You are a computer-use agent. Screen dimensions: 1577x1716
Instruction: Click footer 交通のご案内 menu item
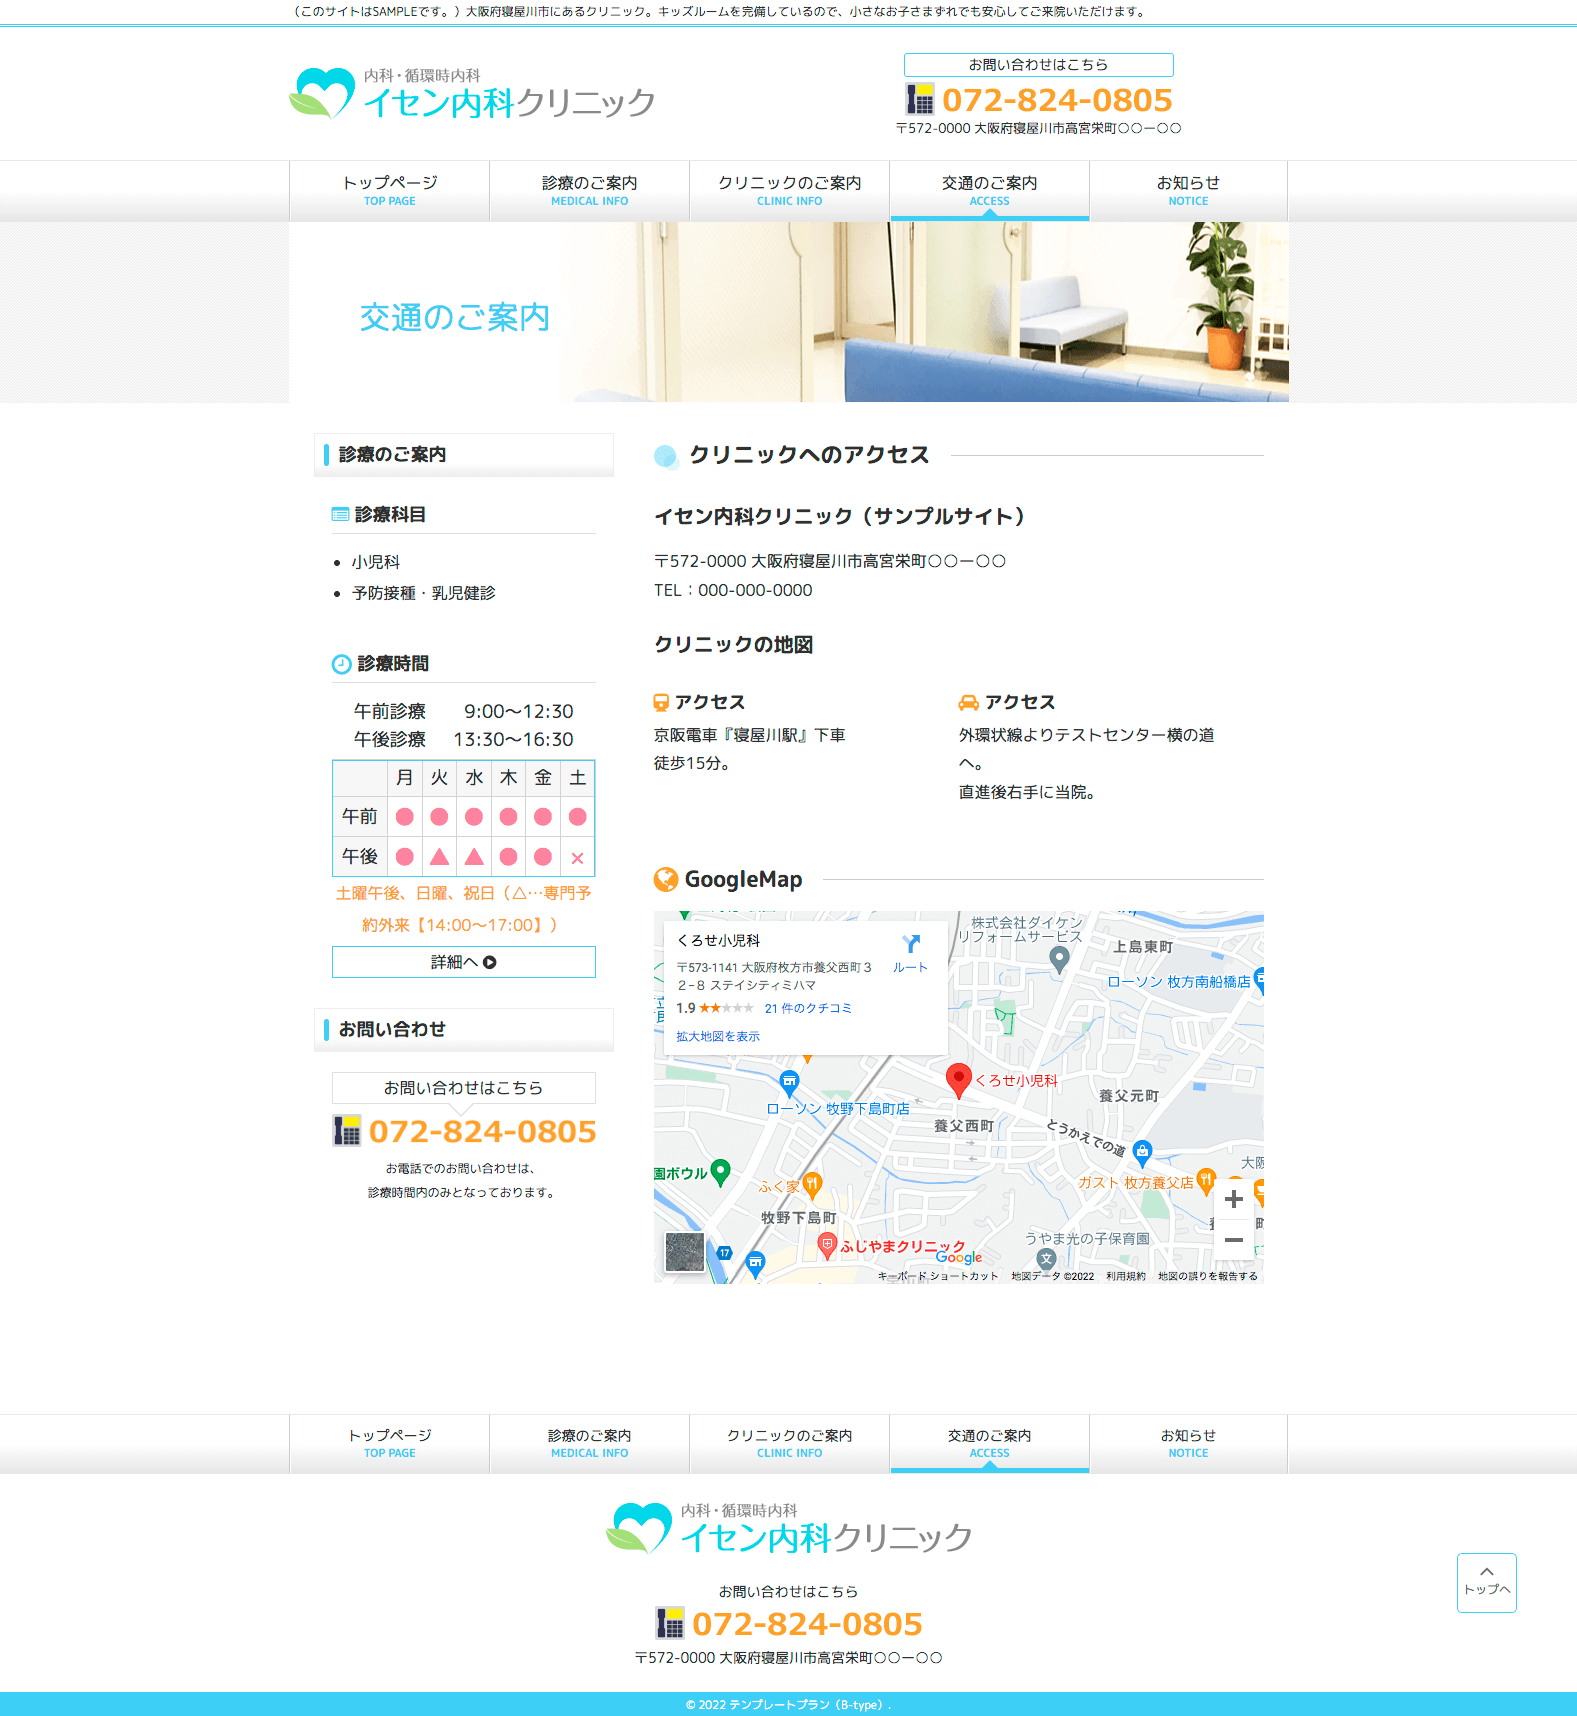click(989, 1443)
